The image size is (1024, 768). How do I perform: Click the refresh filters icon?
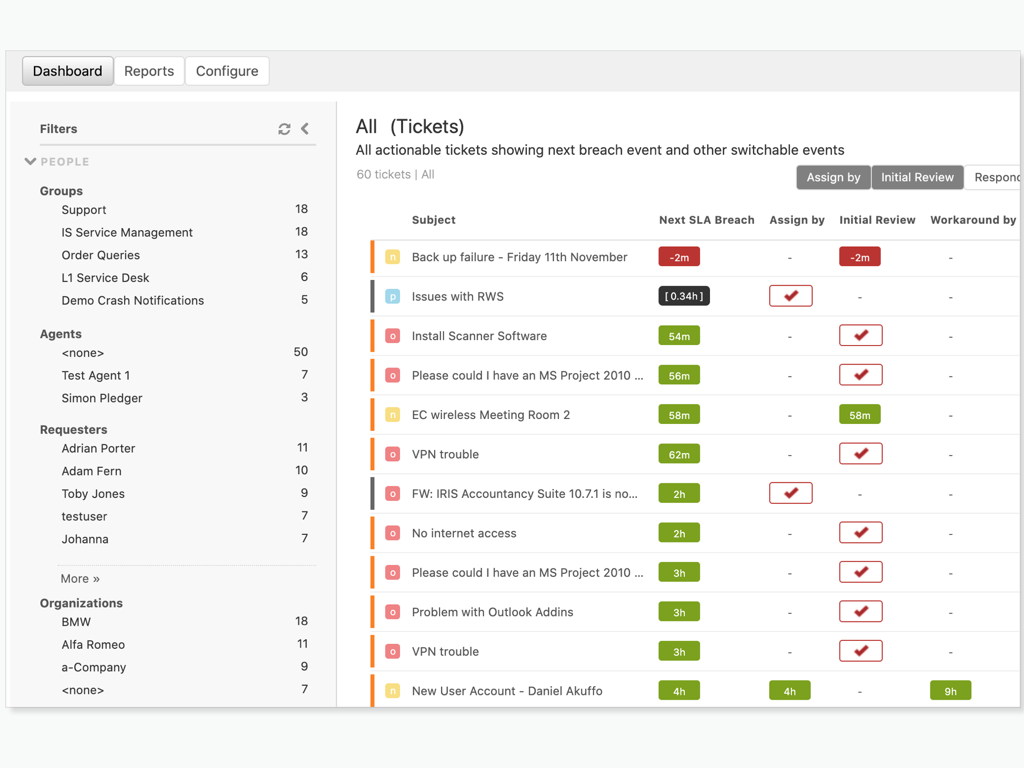click(x=284, y=129)
